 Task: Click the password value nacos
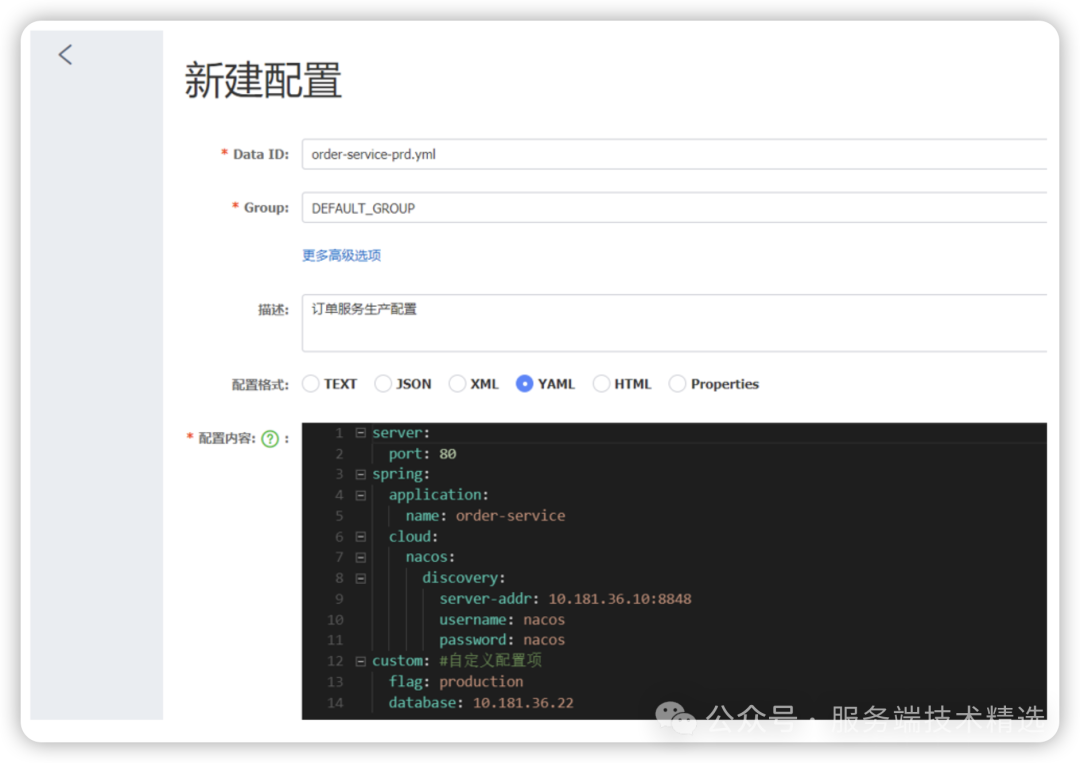point(544,640)
